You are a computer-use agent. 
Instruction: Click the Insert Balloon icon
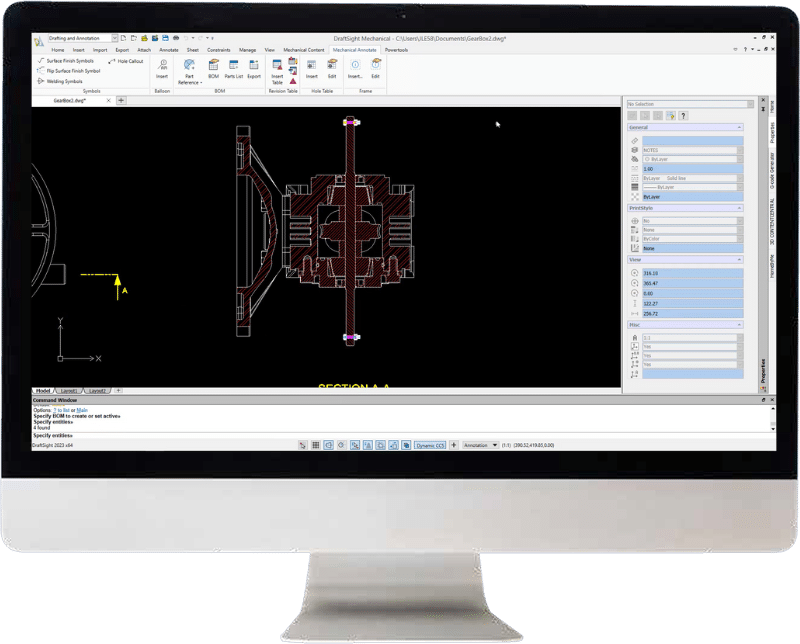[161, 68]
